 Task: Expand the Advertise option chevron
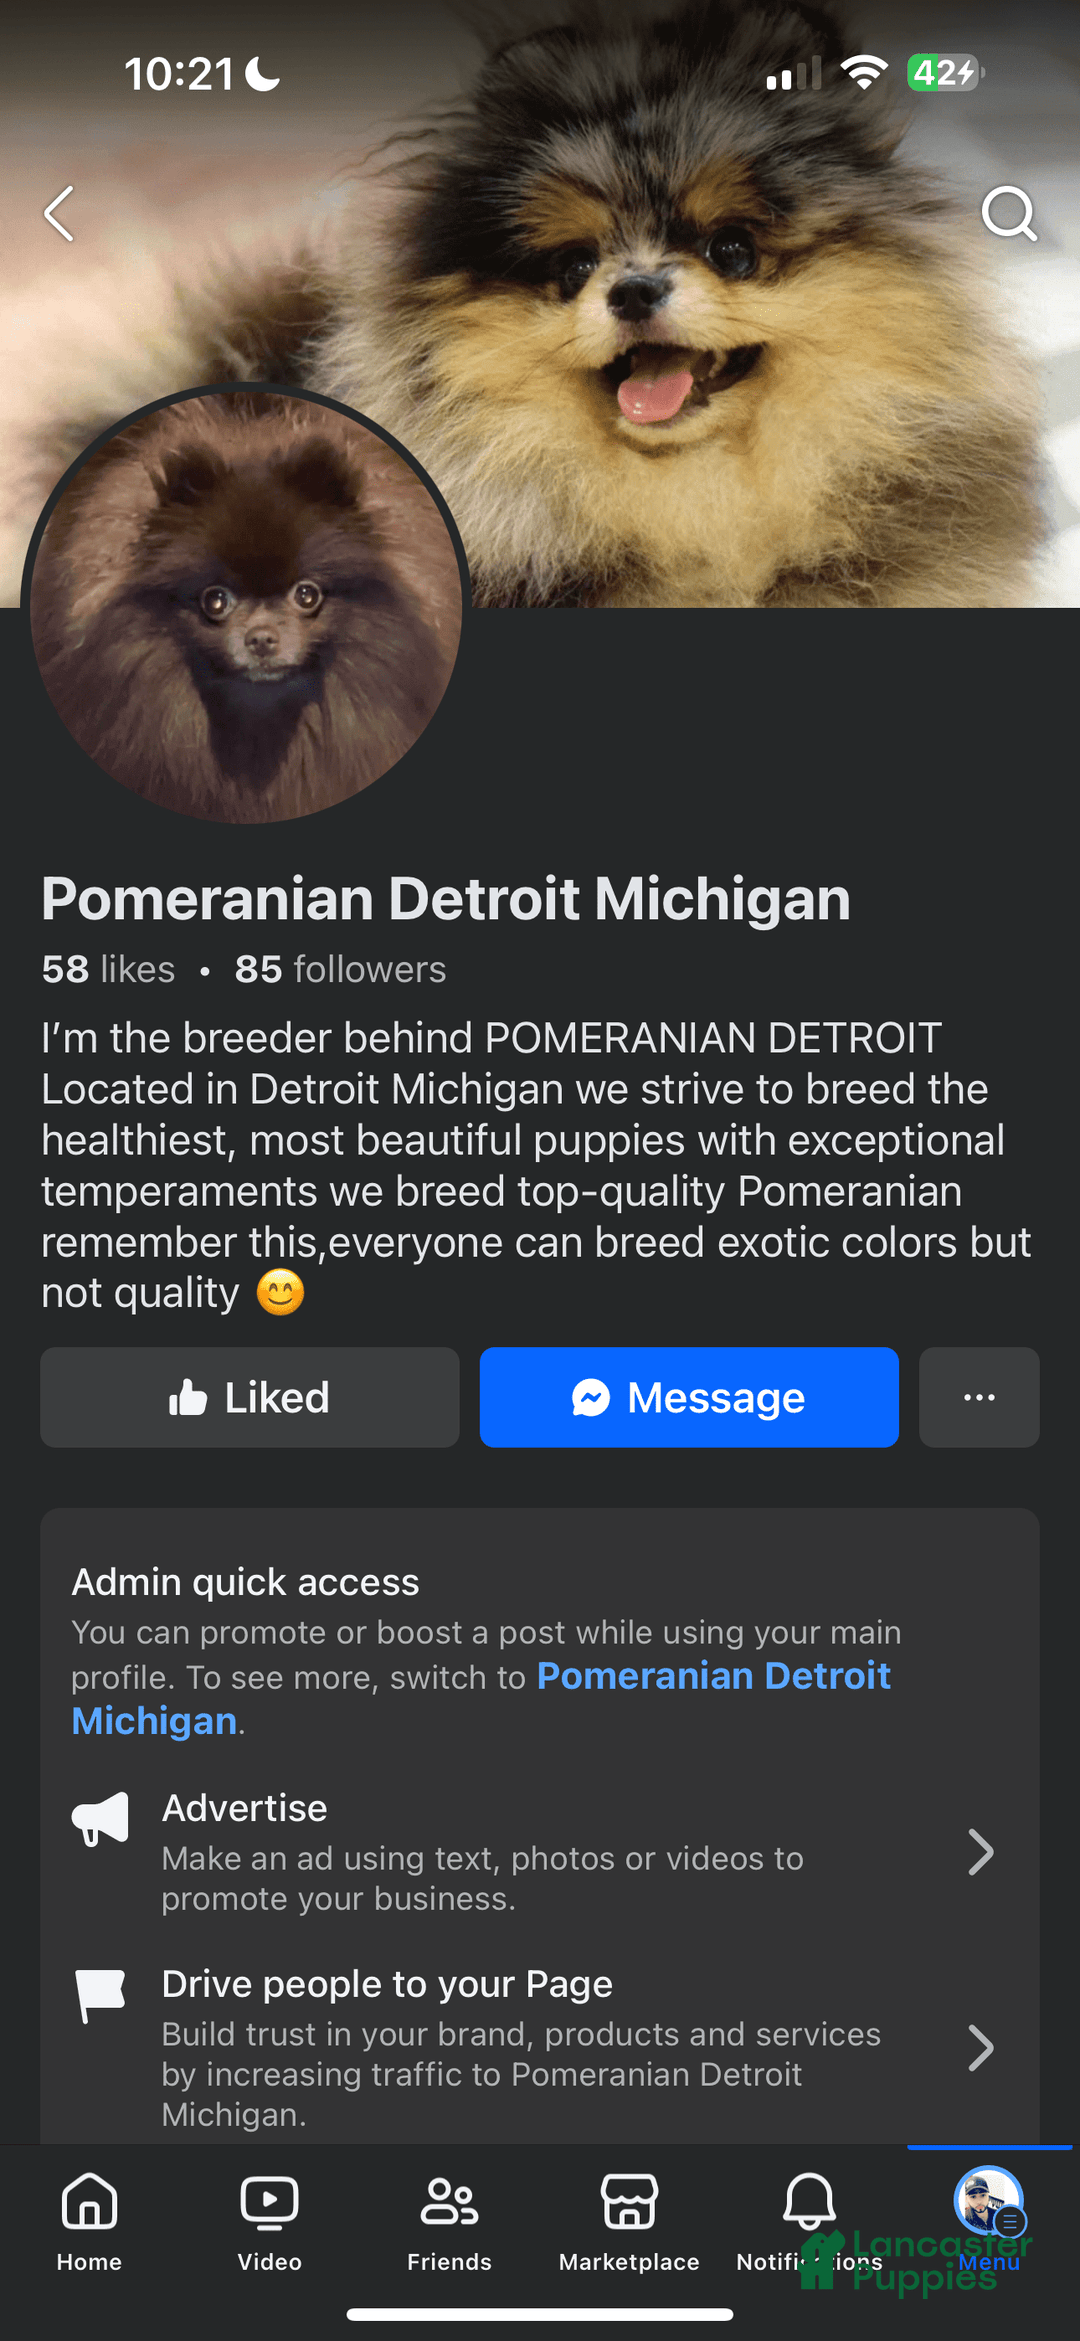tap(981, 1852)
